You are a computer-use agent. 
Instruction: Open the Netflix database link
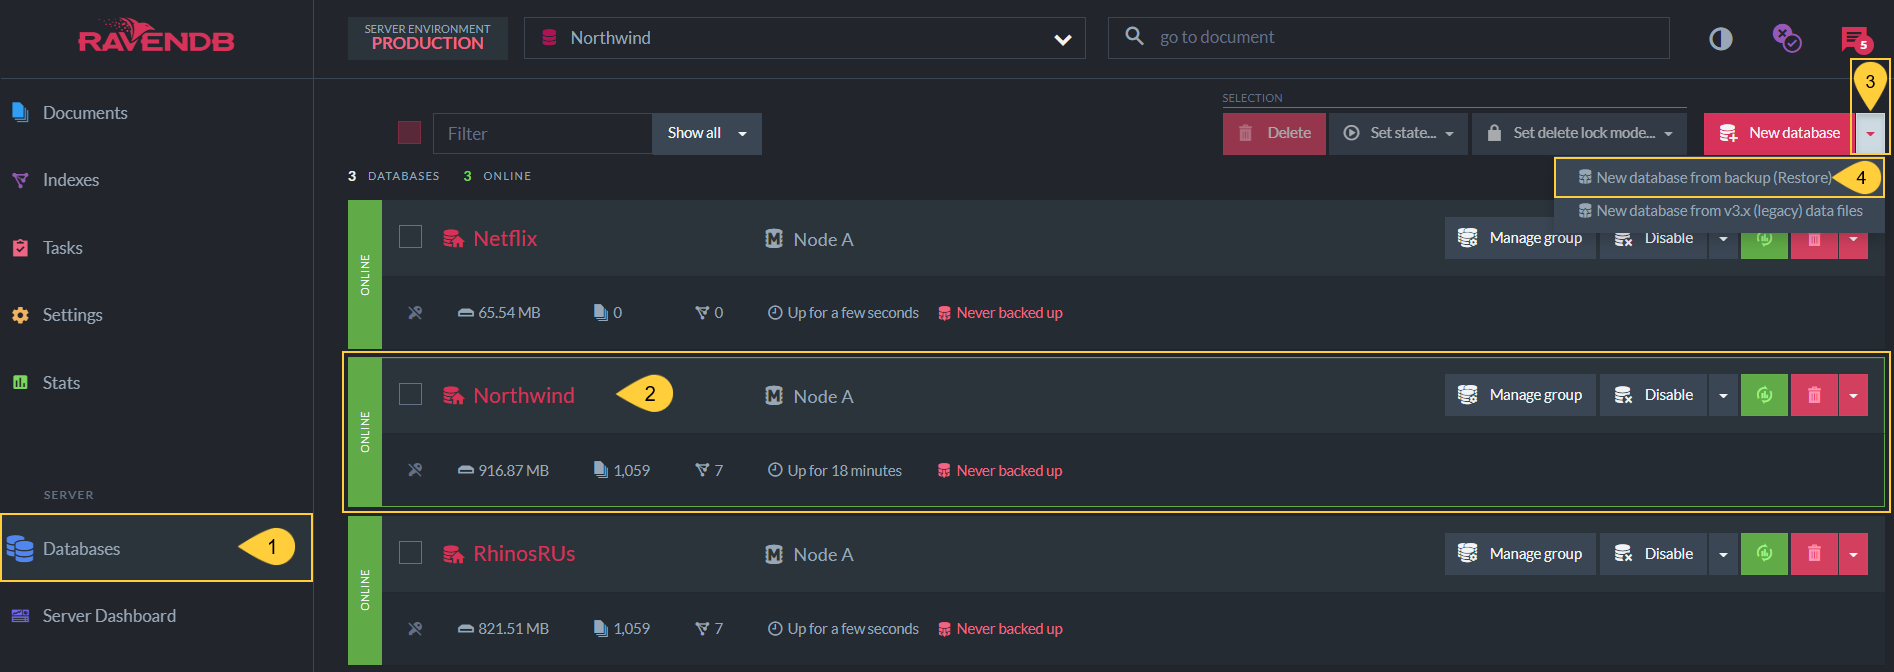point(505,238)
